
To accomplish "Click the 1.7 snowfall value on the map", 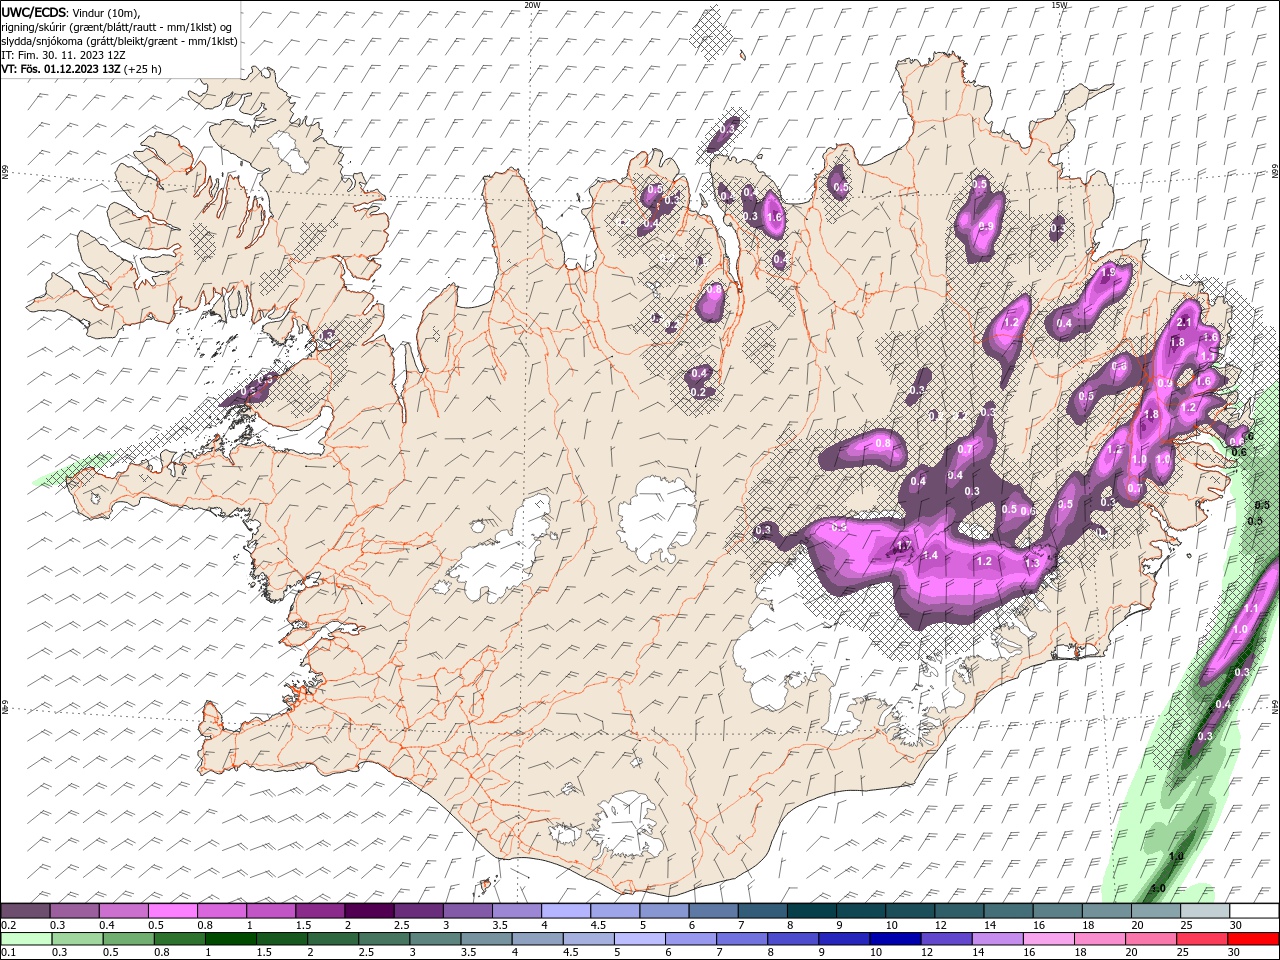I will 903,546.
